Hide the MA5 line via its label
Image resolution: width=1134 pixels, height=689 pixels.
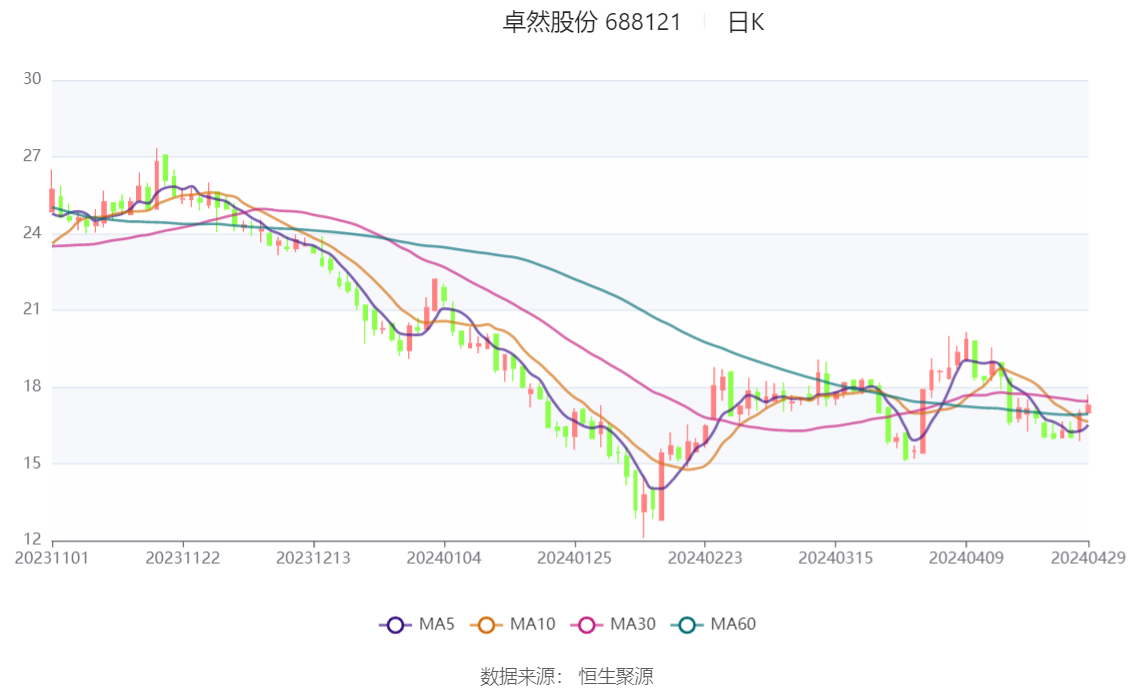point(436,624)
